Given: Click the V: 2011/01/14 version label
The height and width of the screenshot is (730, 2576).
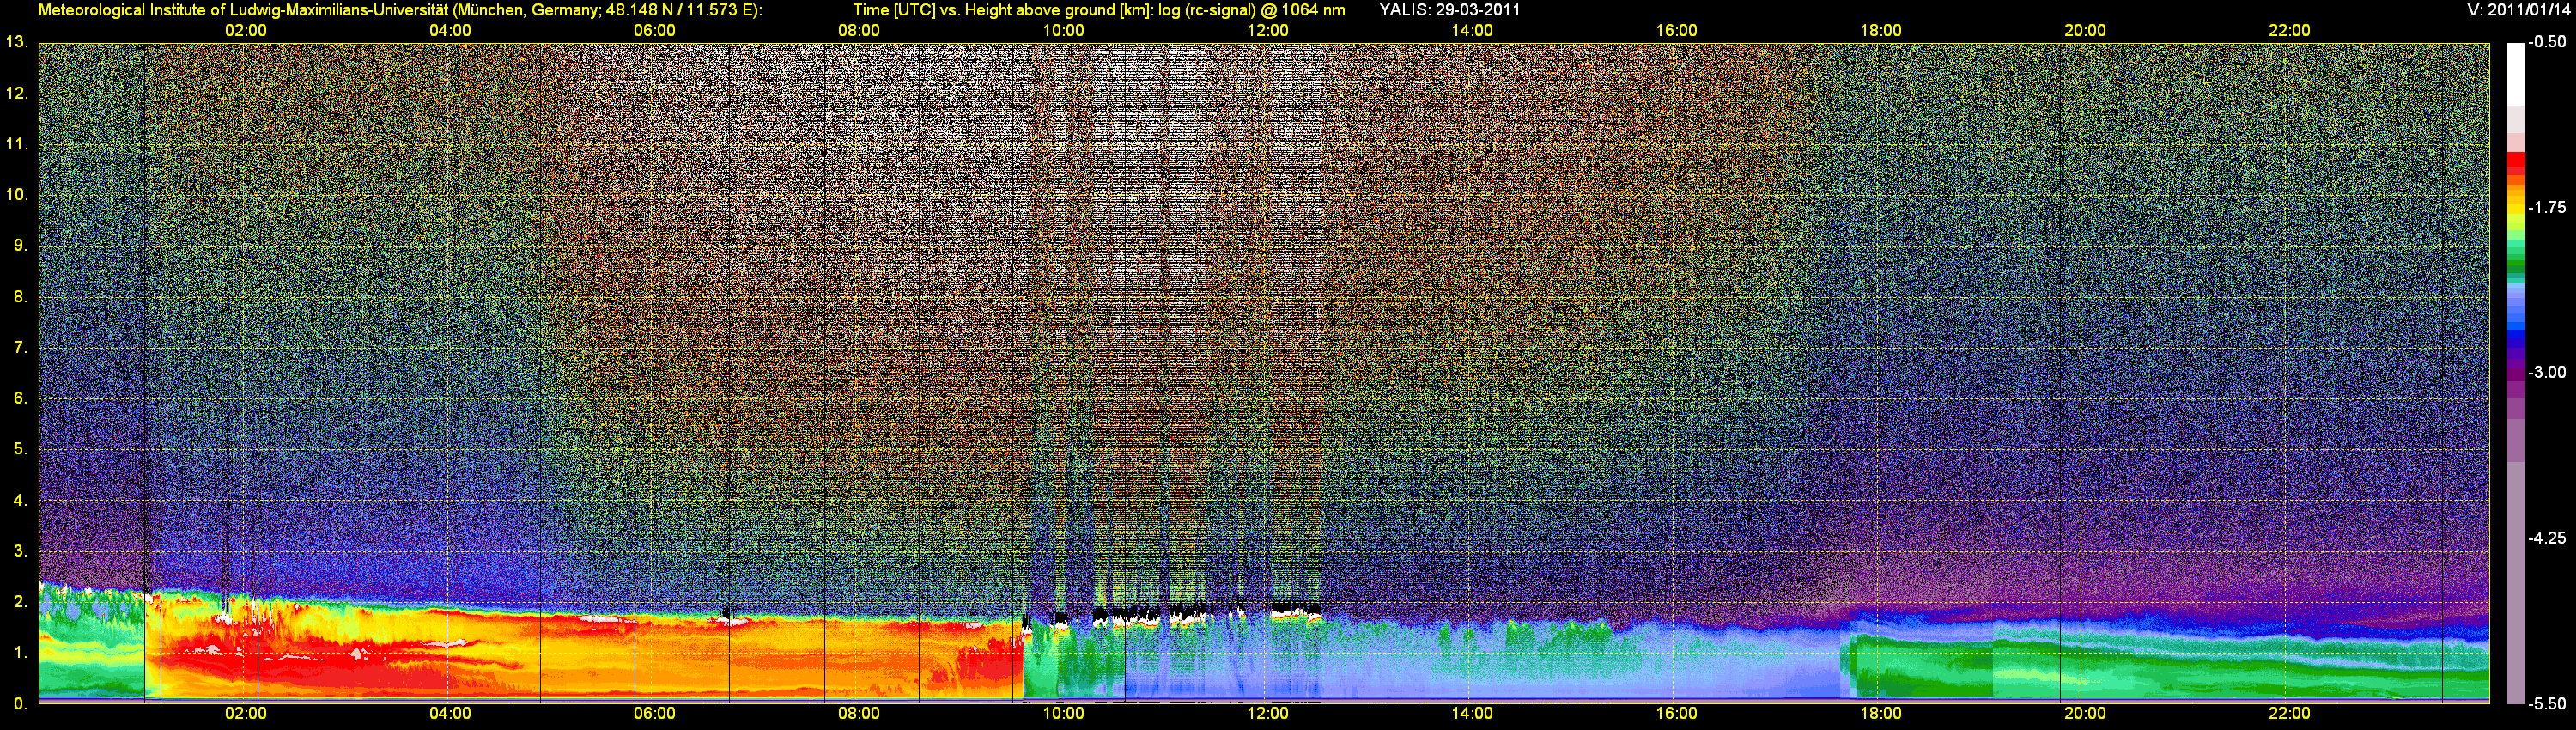Looking at the screenshot, I should point(2517,10).
